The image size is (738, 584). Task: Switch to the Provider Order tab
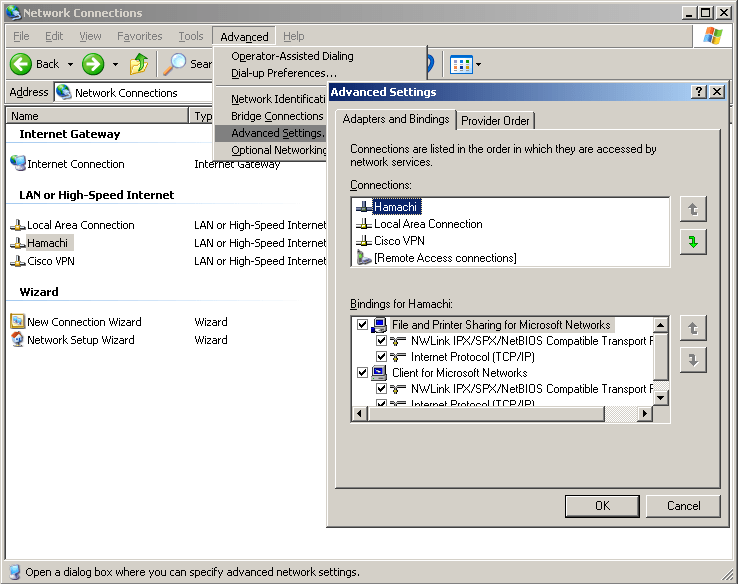tap(495, 120)
